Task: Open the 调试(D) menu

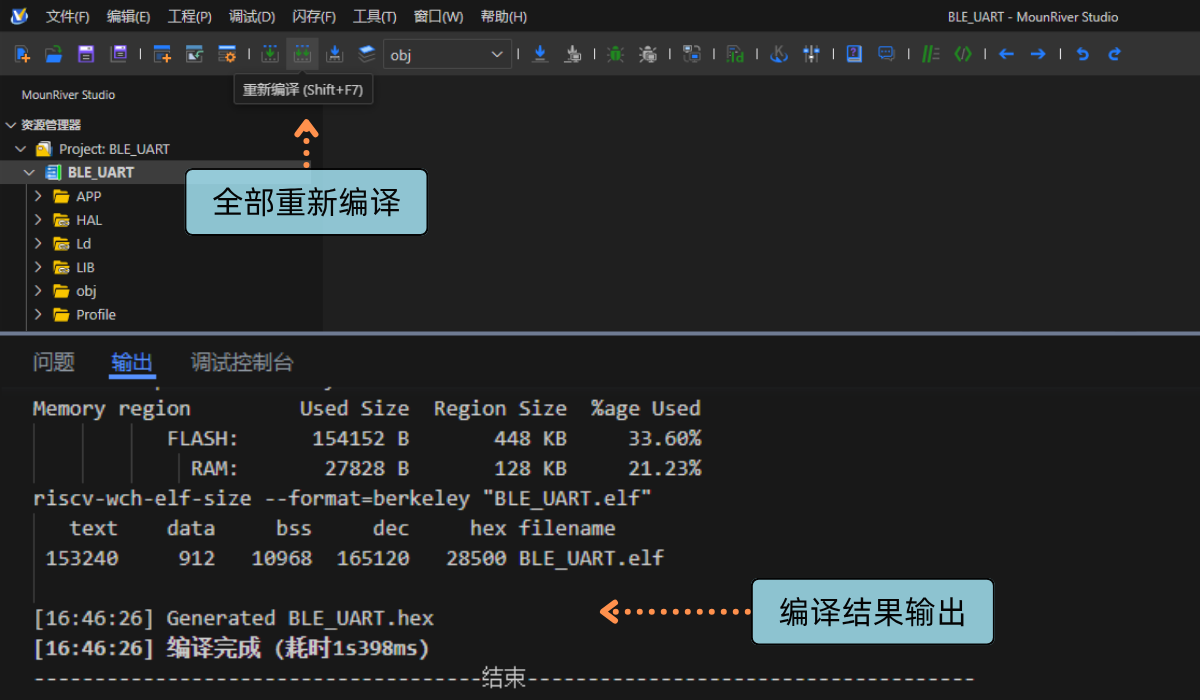Action: coord(252,17)
